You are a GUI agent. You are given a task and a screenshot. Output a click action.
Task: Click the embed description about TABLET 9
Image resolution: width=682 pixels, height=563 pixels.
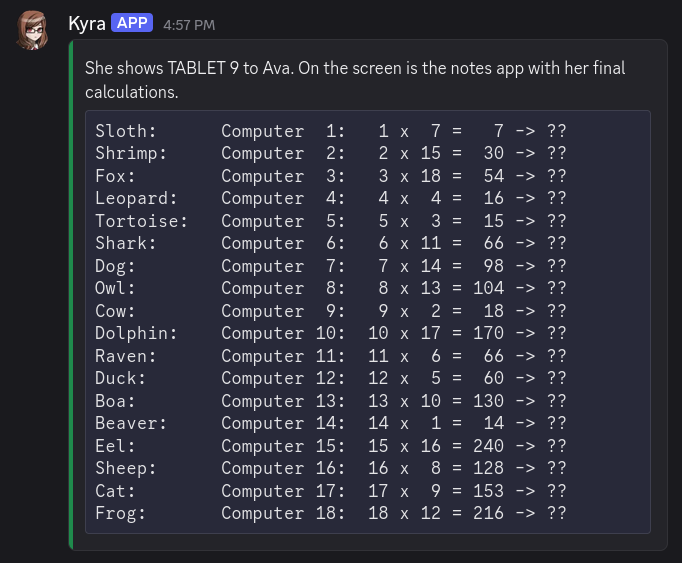tap(355, 80)
